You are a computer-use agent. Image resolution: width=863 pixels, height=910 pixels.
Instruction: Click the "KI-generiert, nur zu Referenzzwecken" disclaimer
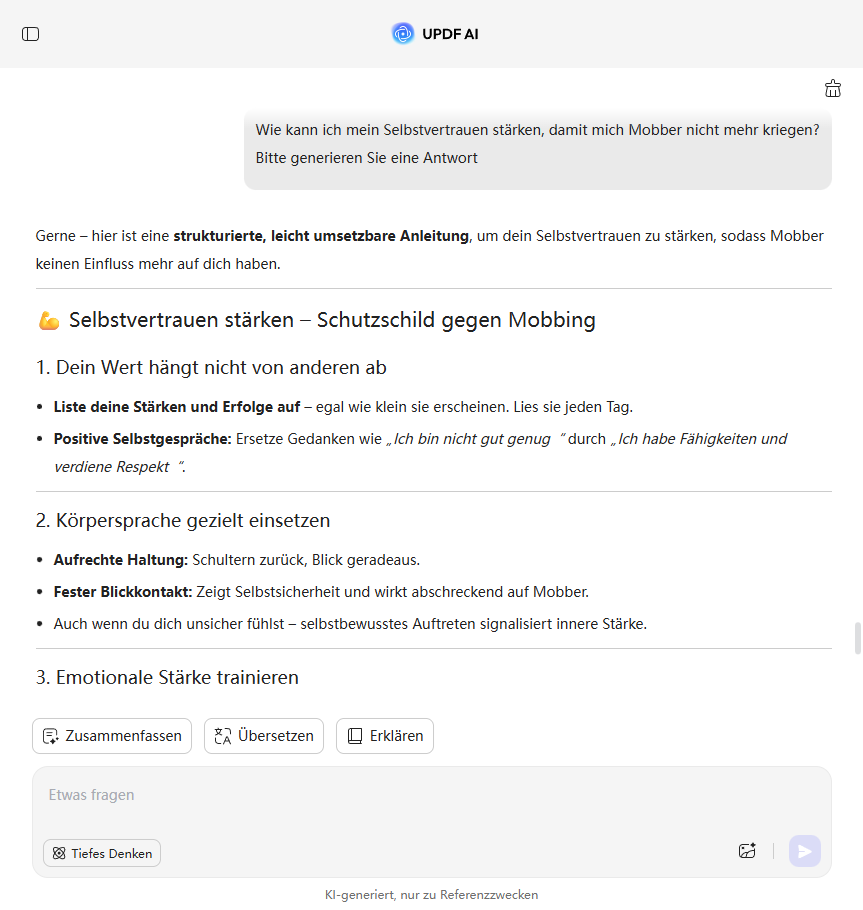coord(431,895)
